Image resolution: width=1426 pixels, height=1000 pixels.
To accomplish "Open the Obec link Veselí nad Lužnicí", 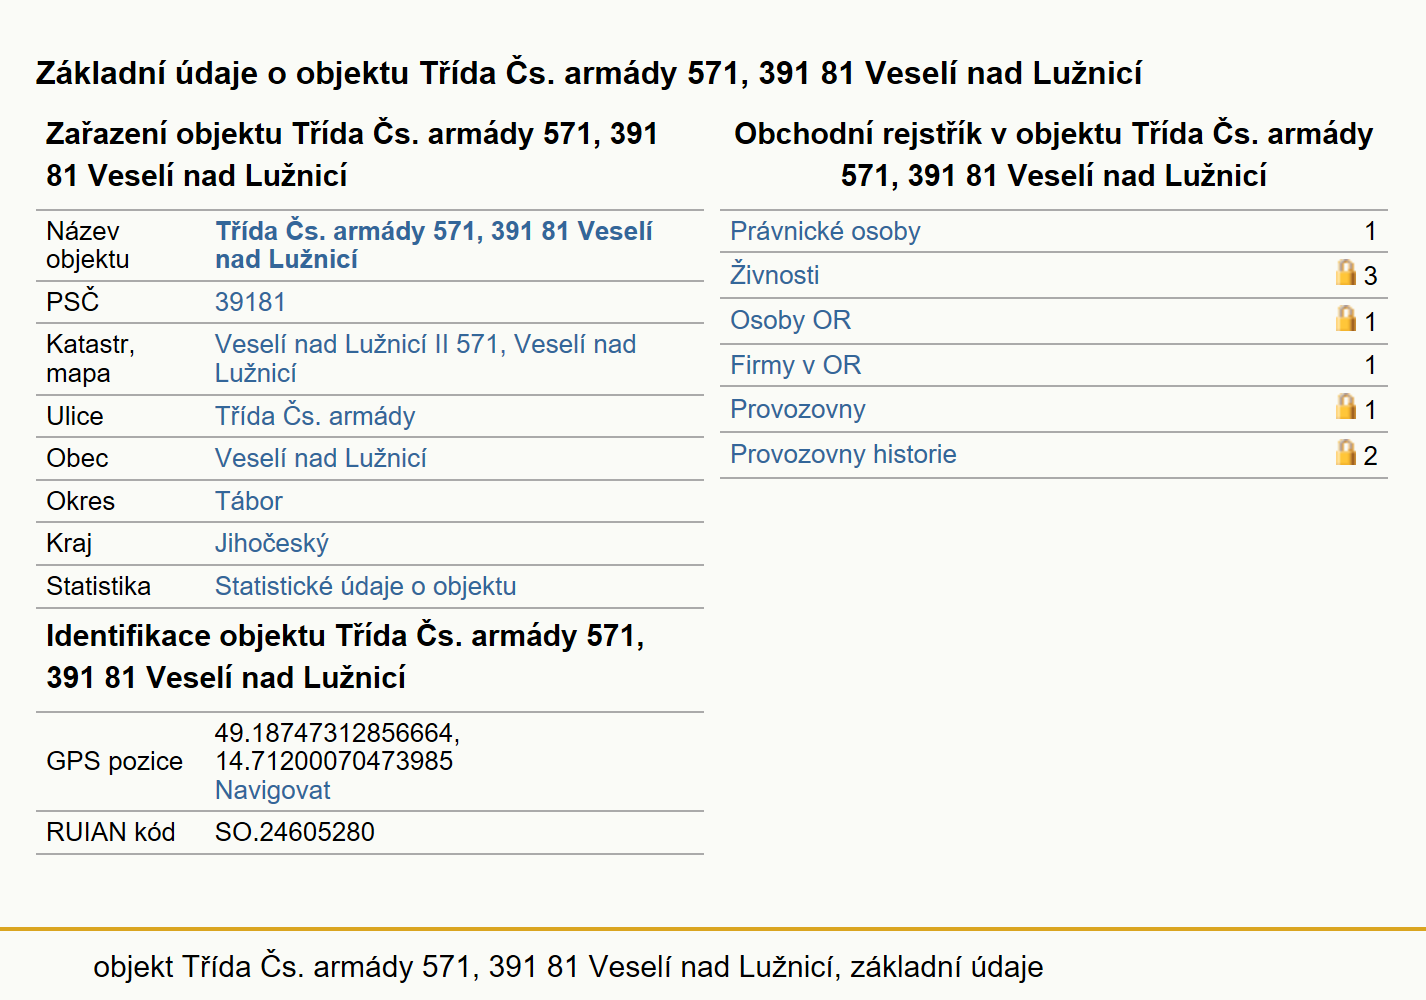I will (320, 458).
